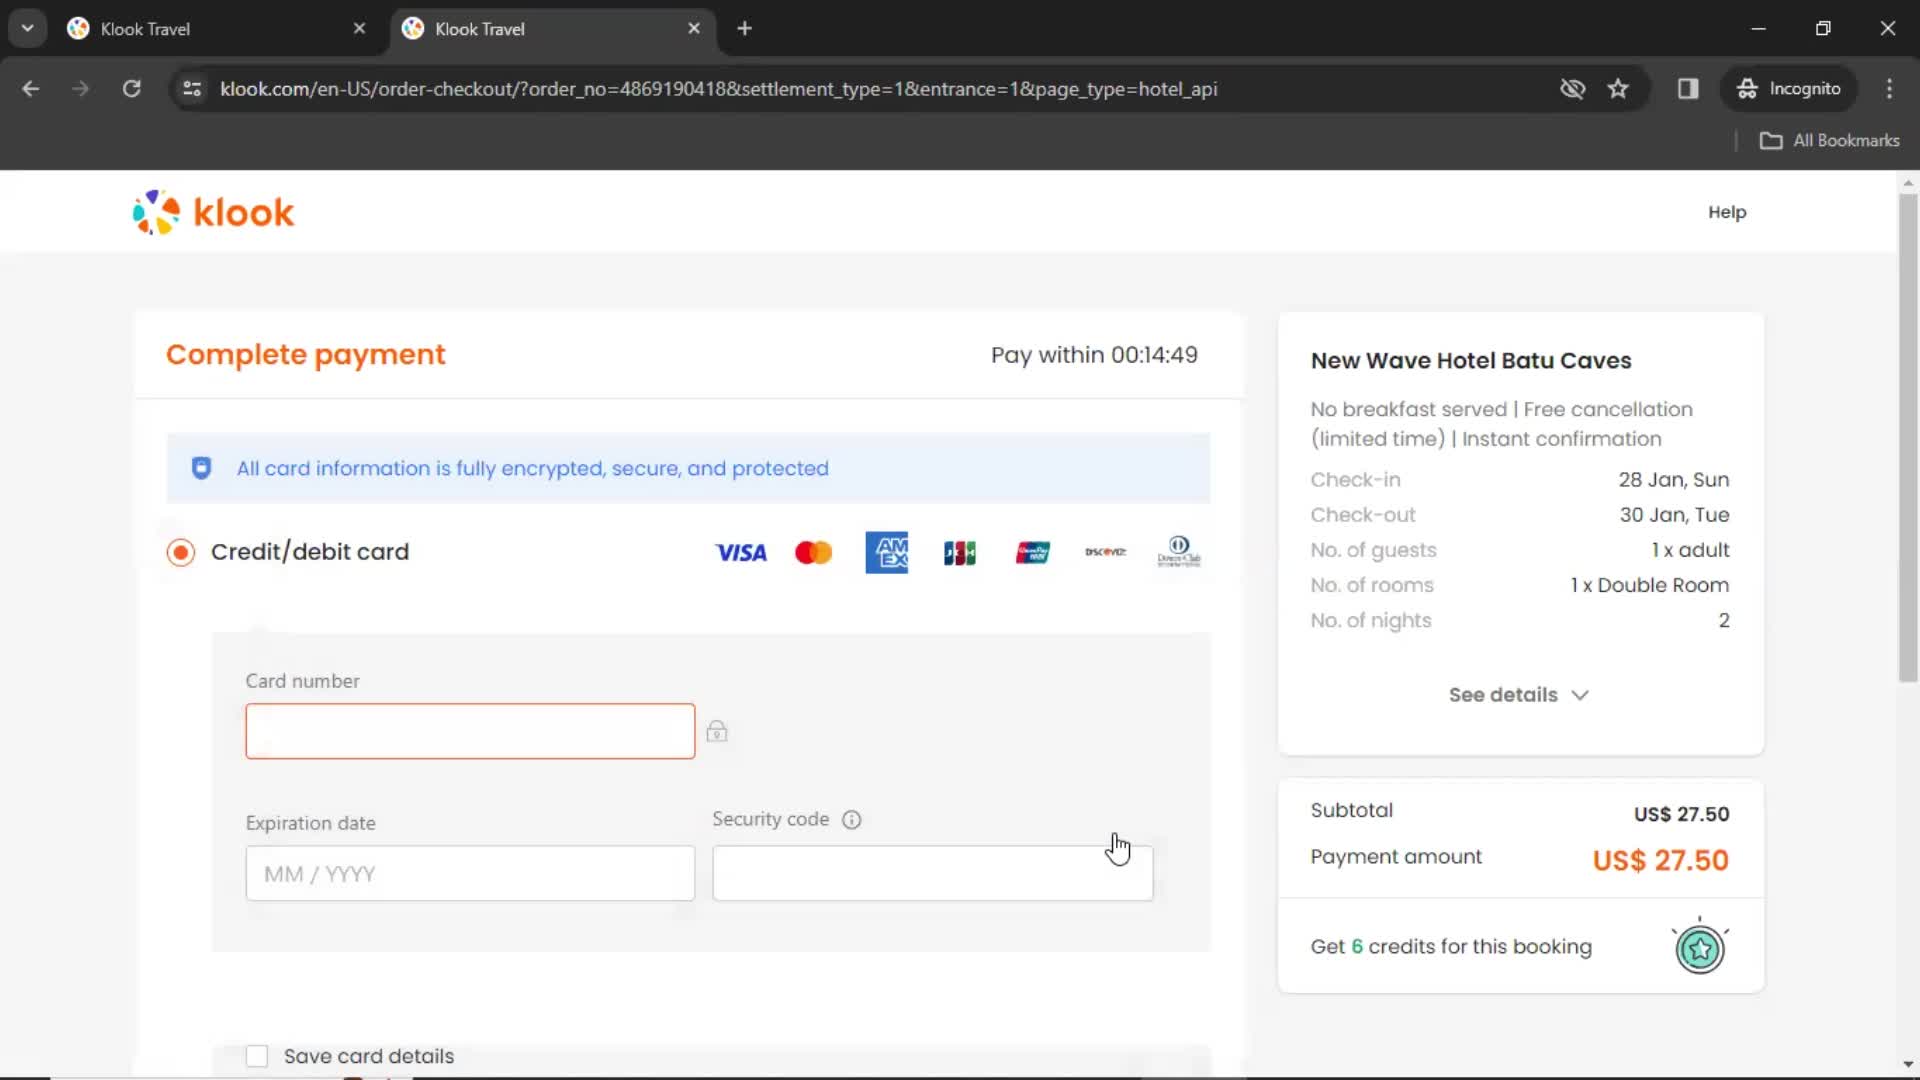Screen dimensions: 1920x1080
Task: Open the browser side panel
Action: pos(1688,89)
